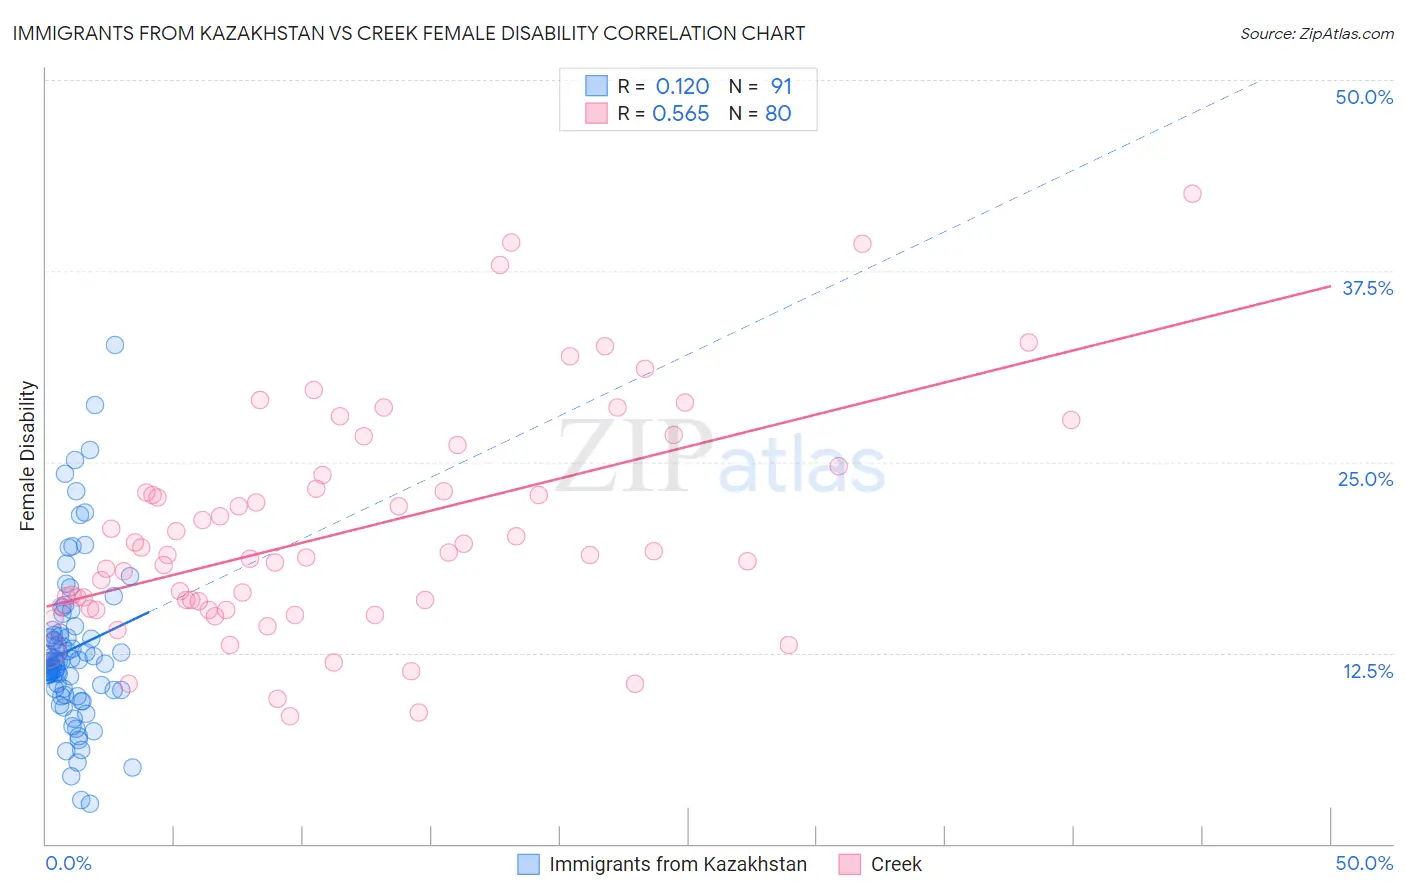Click the N = 91 sample count
The image size is (1406, 892).
click(x=760, y=86)
